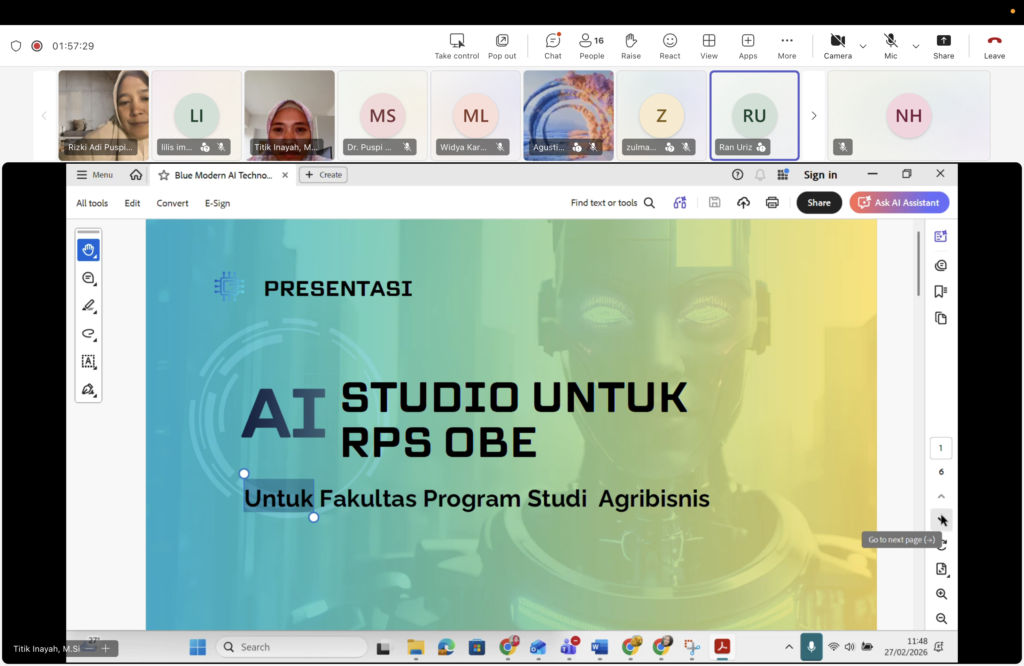Open the Apps panel
Viewport: 1024px width, 666px height.
coord(748,41)
